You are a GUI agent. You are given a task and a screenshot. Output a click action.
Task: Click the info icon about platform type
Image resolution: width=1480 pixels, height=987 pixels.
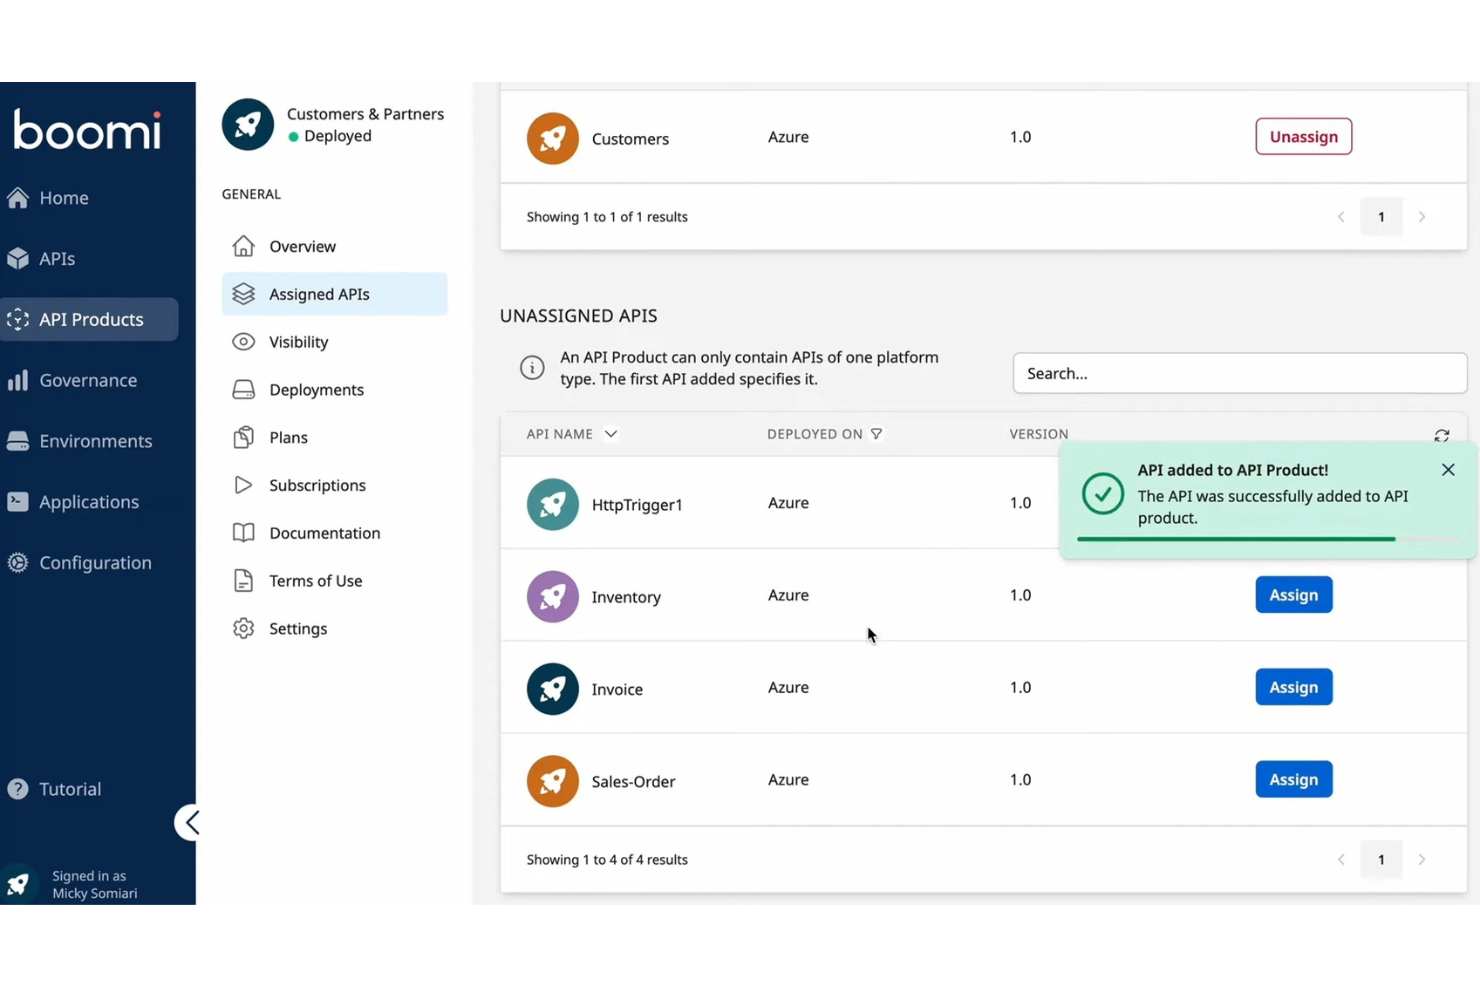click(x=531, y=367)
